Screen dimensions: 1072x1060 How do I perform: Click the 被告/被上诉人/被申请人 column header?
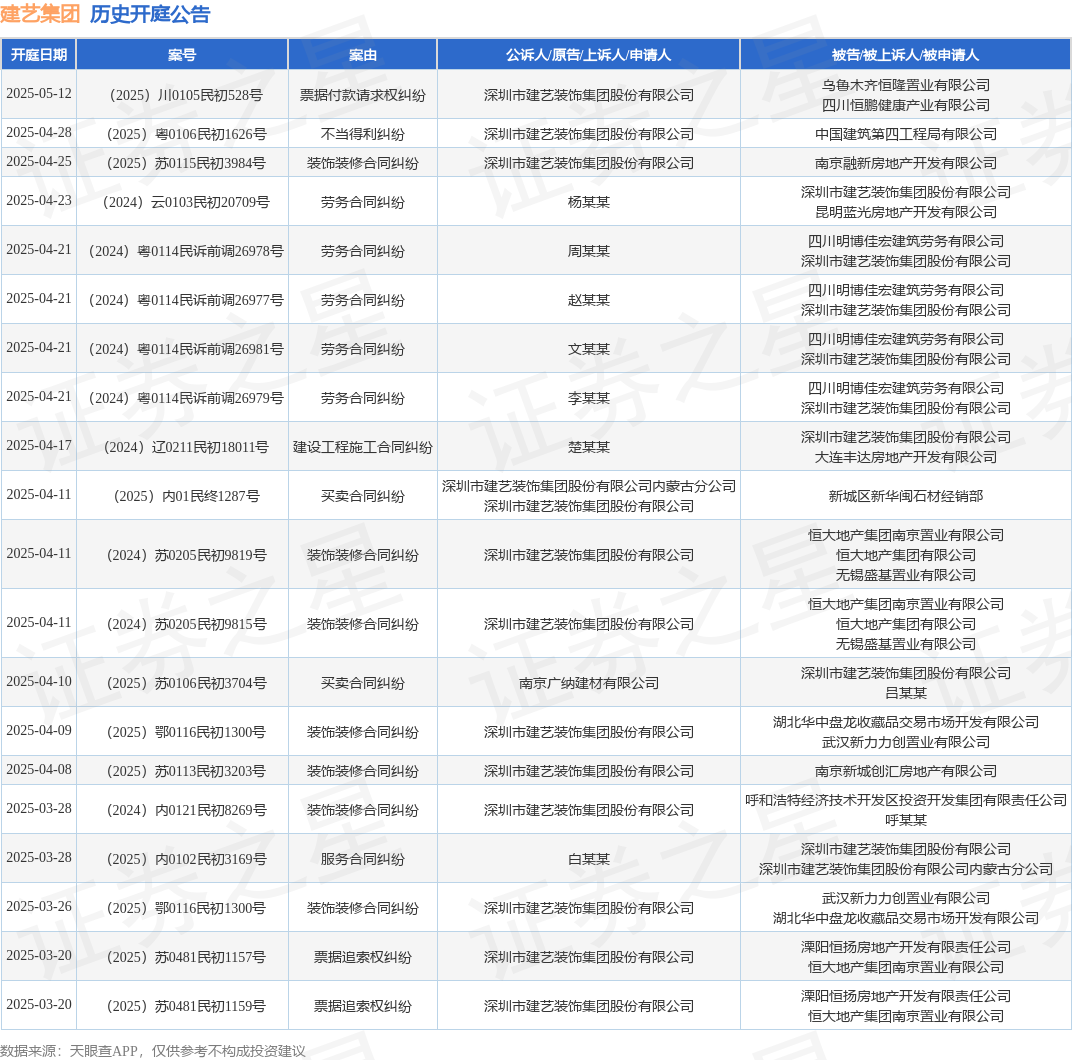(905, 55)
